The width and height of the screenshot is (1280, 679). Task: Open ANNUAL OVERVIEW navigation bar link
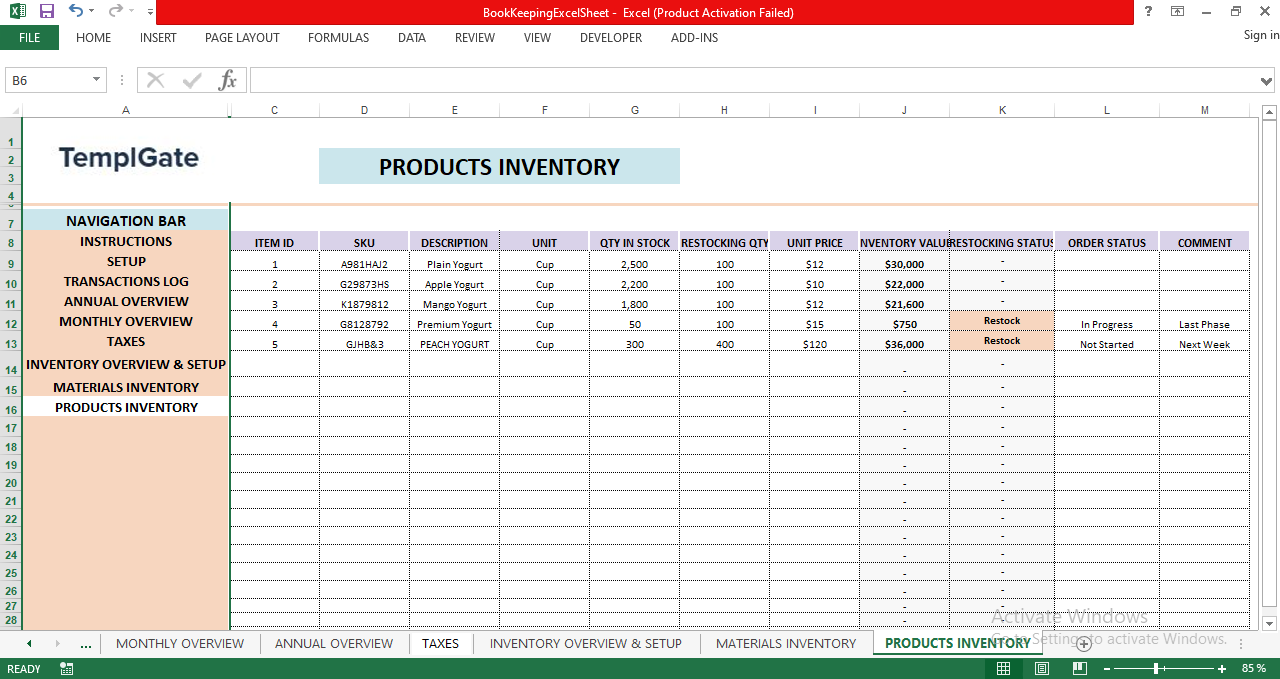coord(126,301)
